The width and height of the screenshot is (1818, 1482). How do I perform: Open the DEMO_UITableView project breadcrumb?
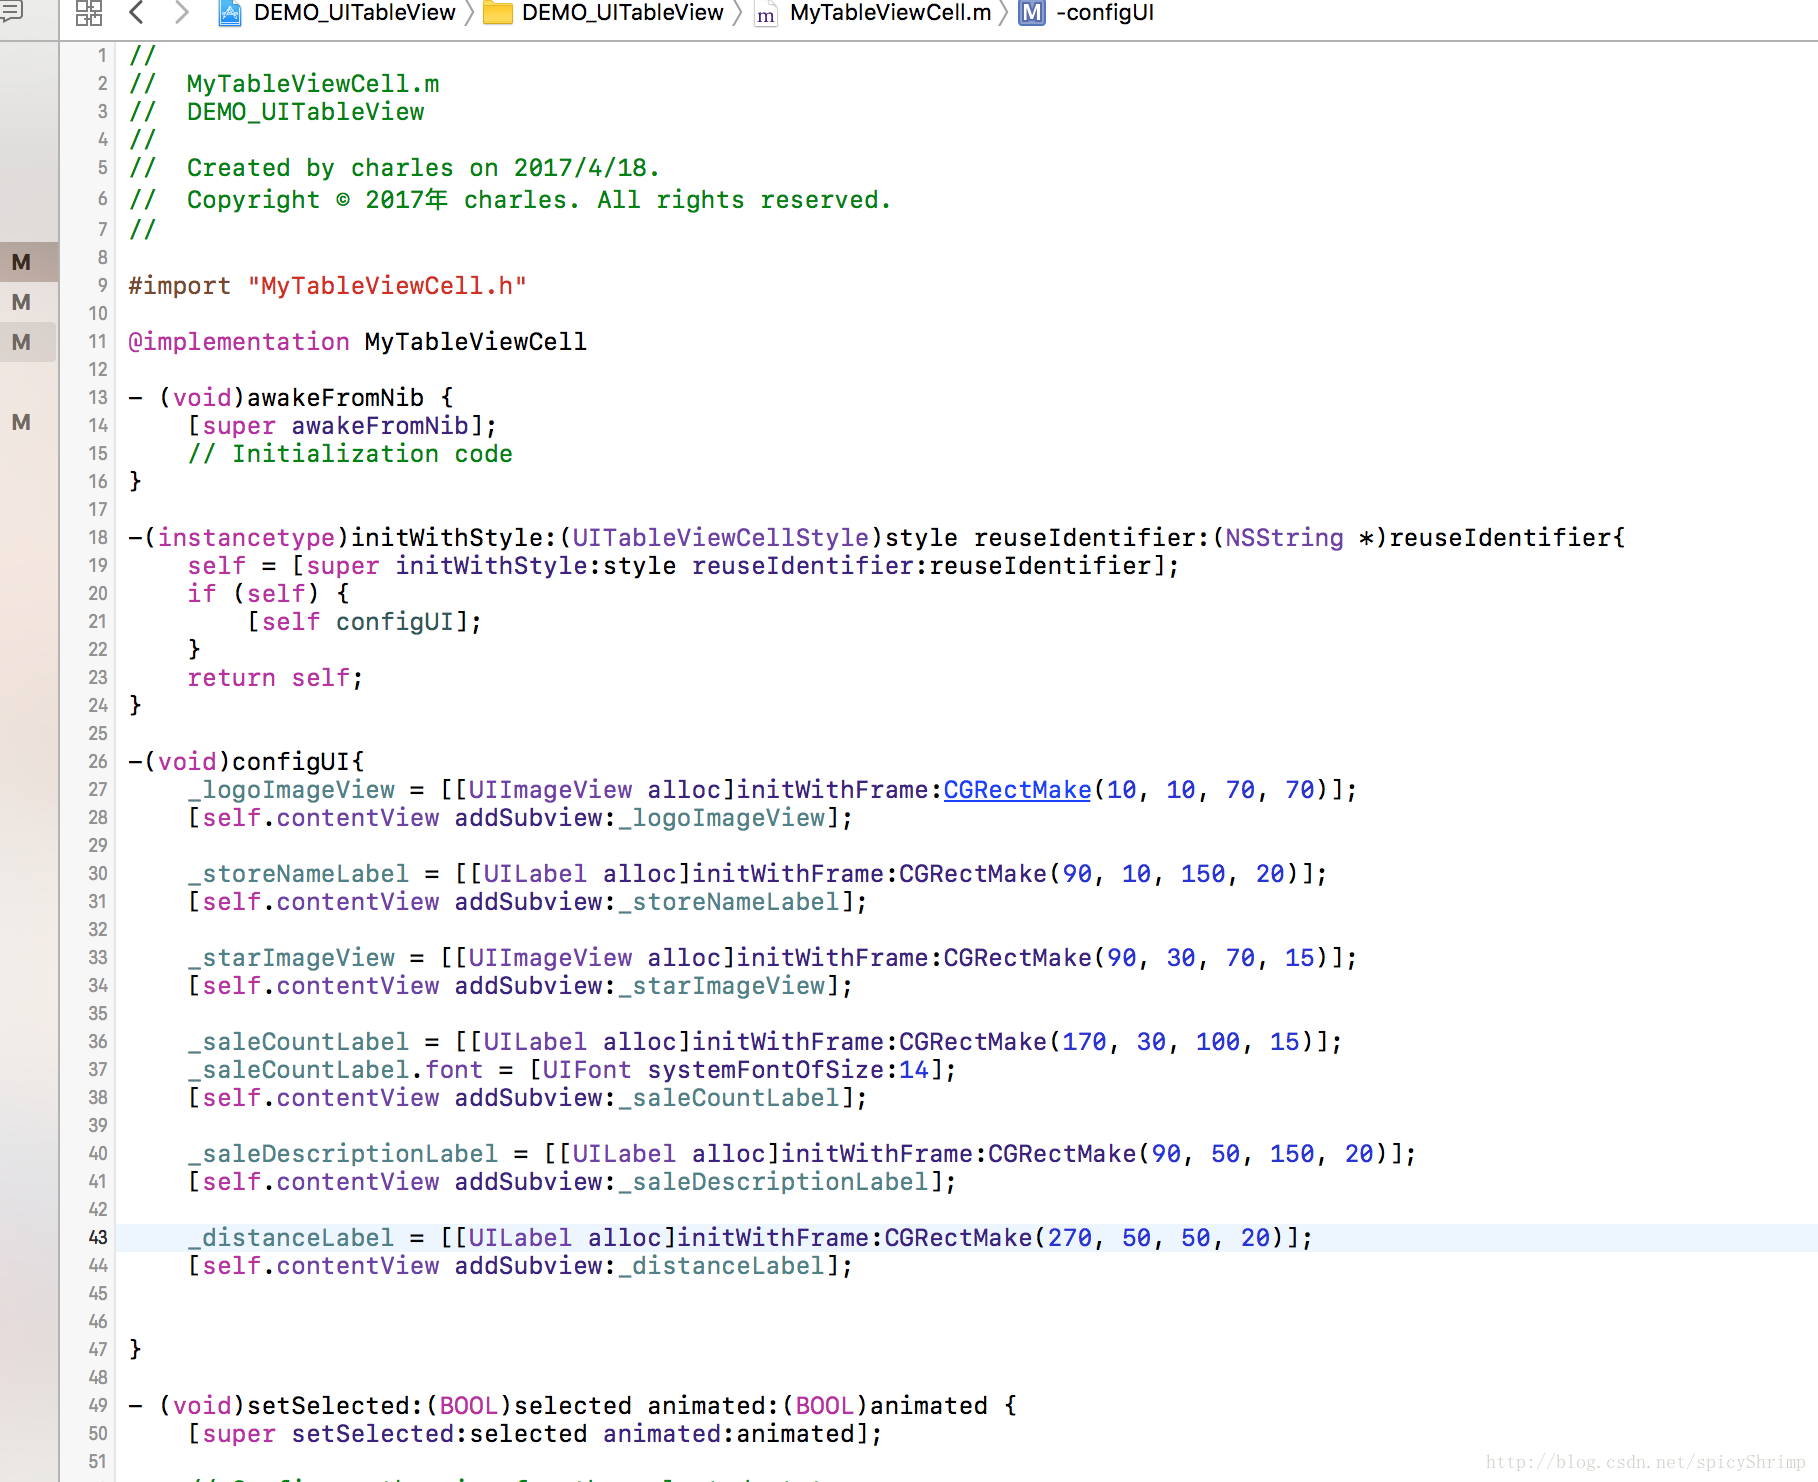[x=337, y=13]
